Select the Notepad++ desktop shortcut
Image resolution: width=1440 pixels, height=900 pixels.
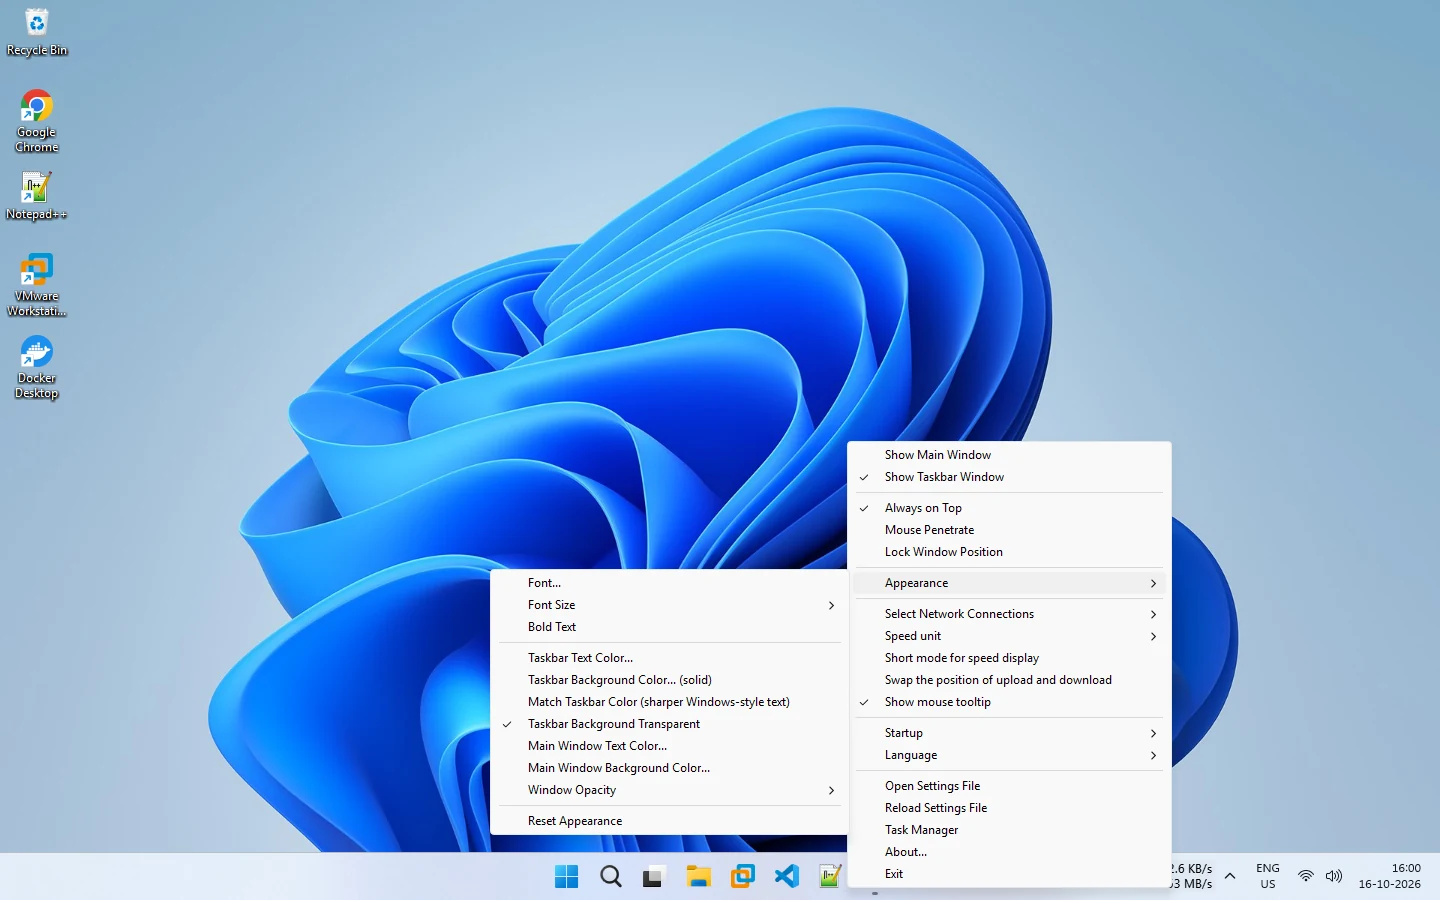37,196
